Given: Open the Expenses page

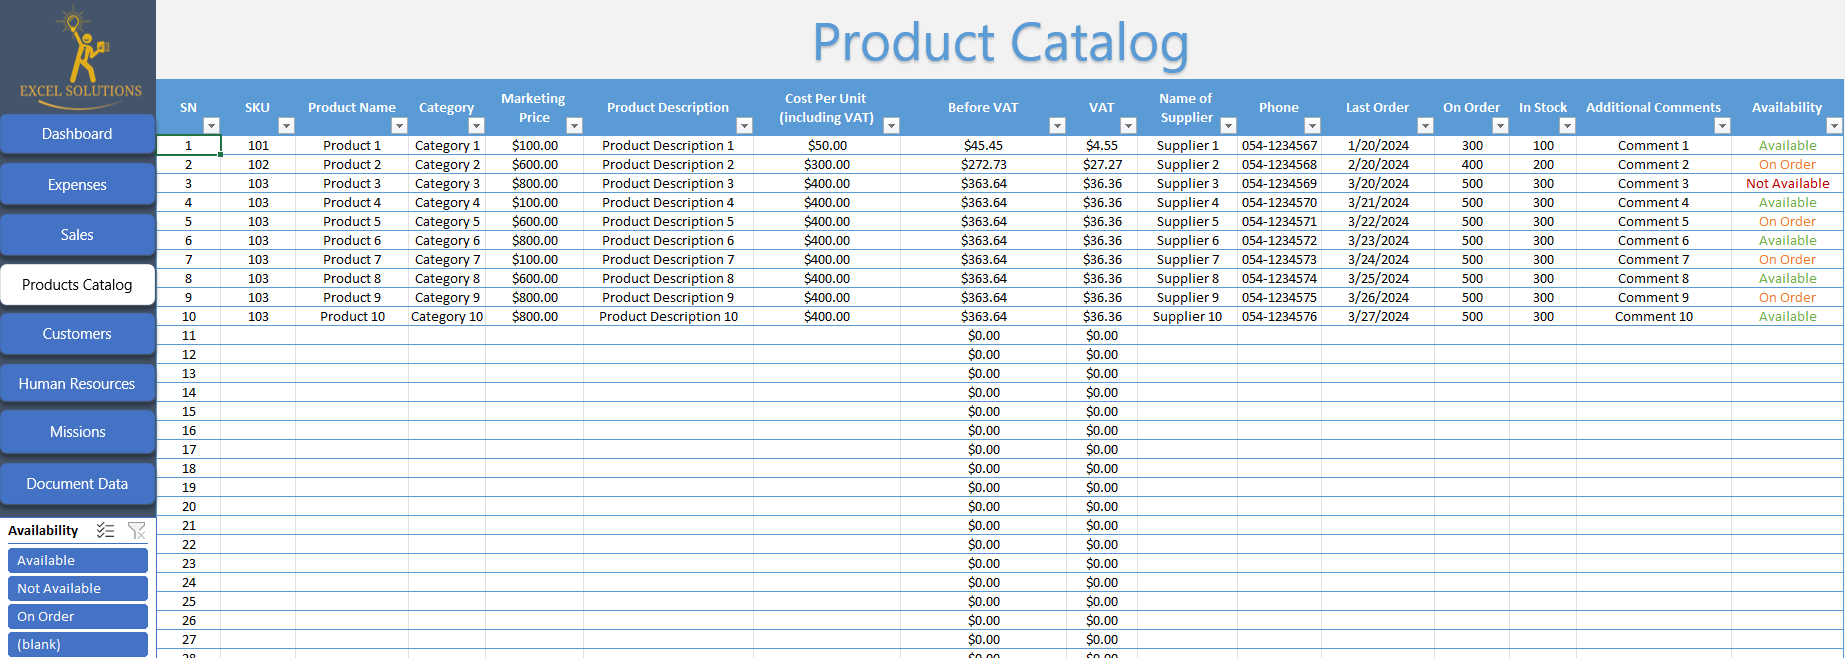Looking at the screenshot, I should [x=77, y=185].
